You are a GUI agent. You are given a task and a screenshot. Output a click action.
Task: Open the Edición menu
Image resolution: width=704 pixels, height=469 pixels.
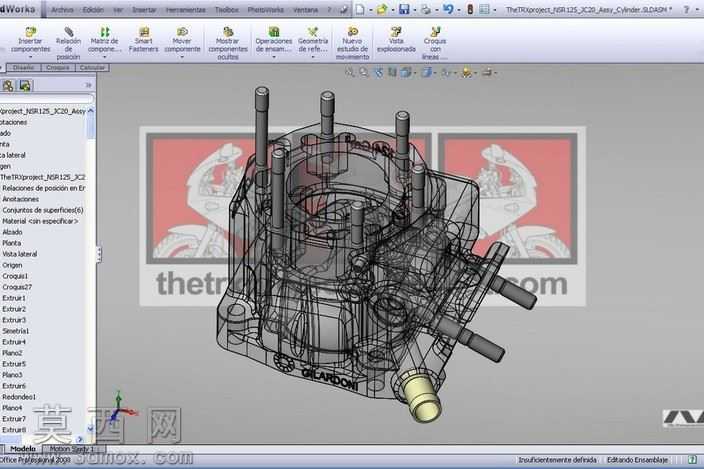click(93, 9)
